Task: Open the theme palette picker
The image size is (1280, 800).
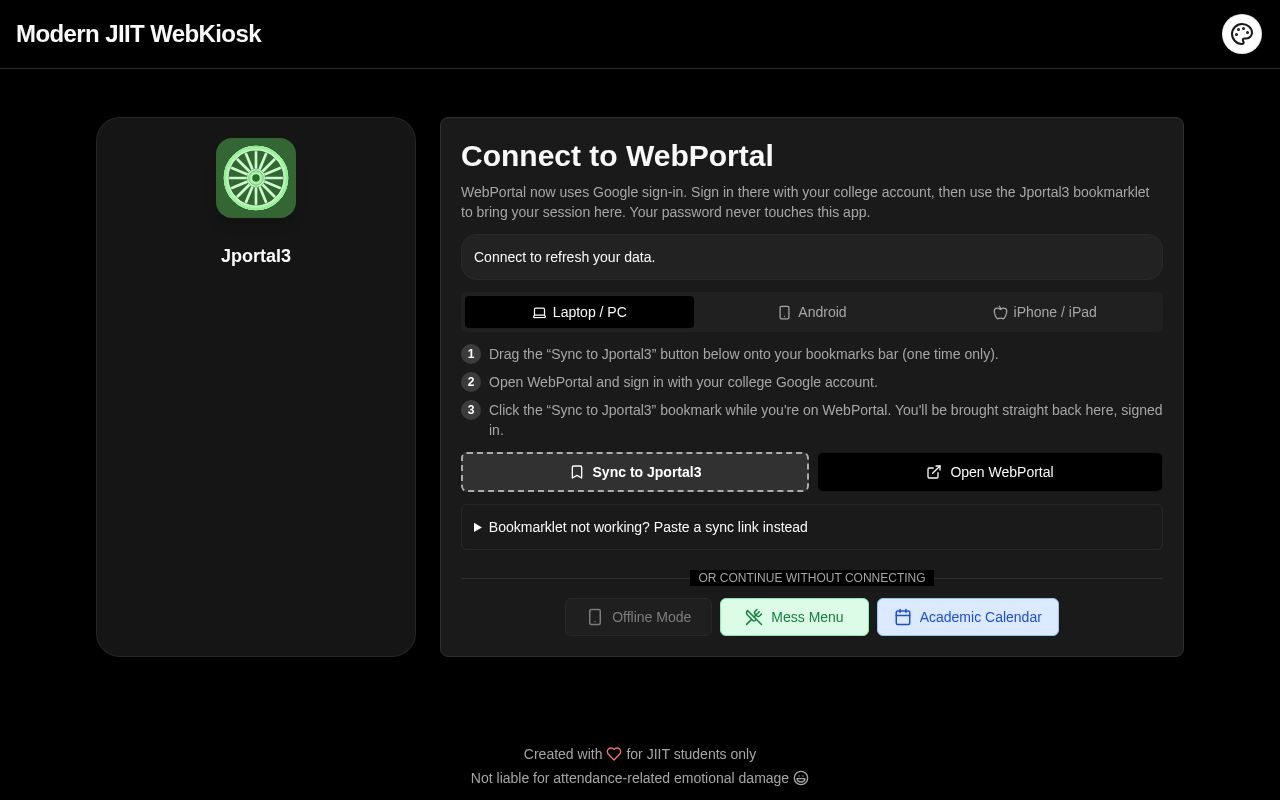Action: click(x=1242, y=34)
